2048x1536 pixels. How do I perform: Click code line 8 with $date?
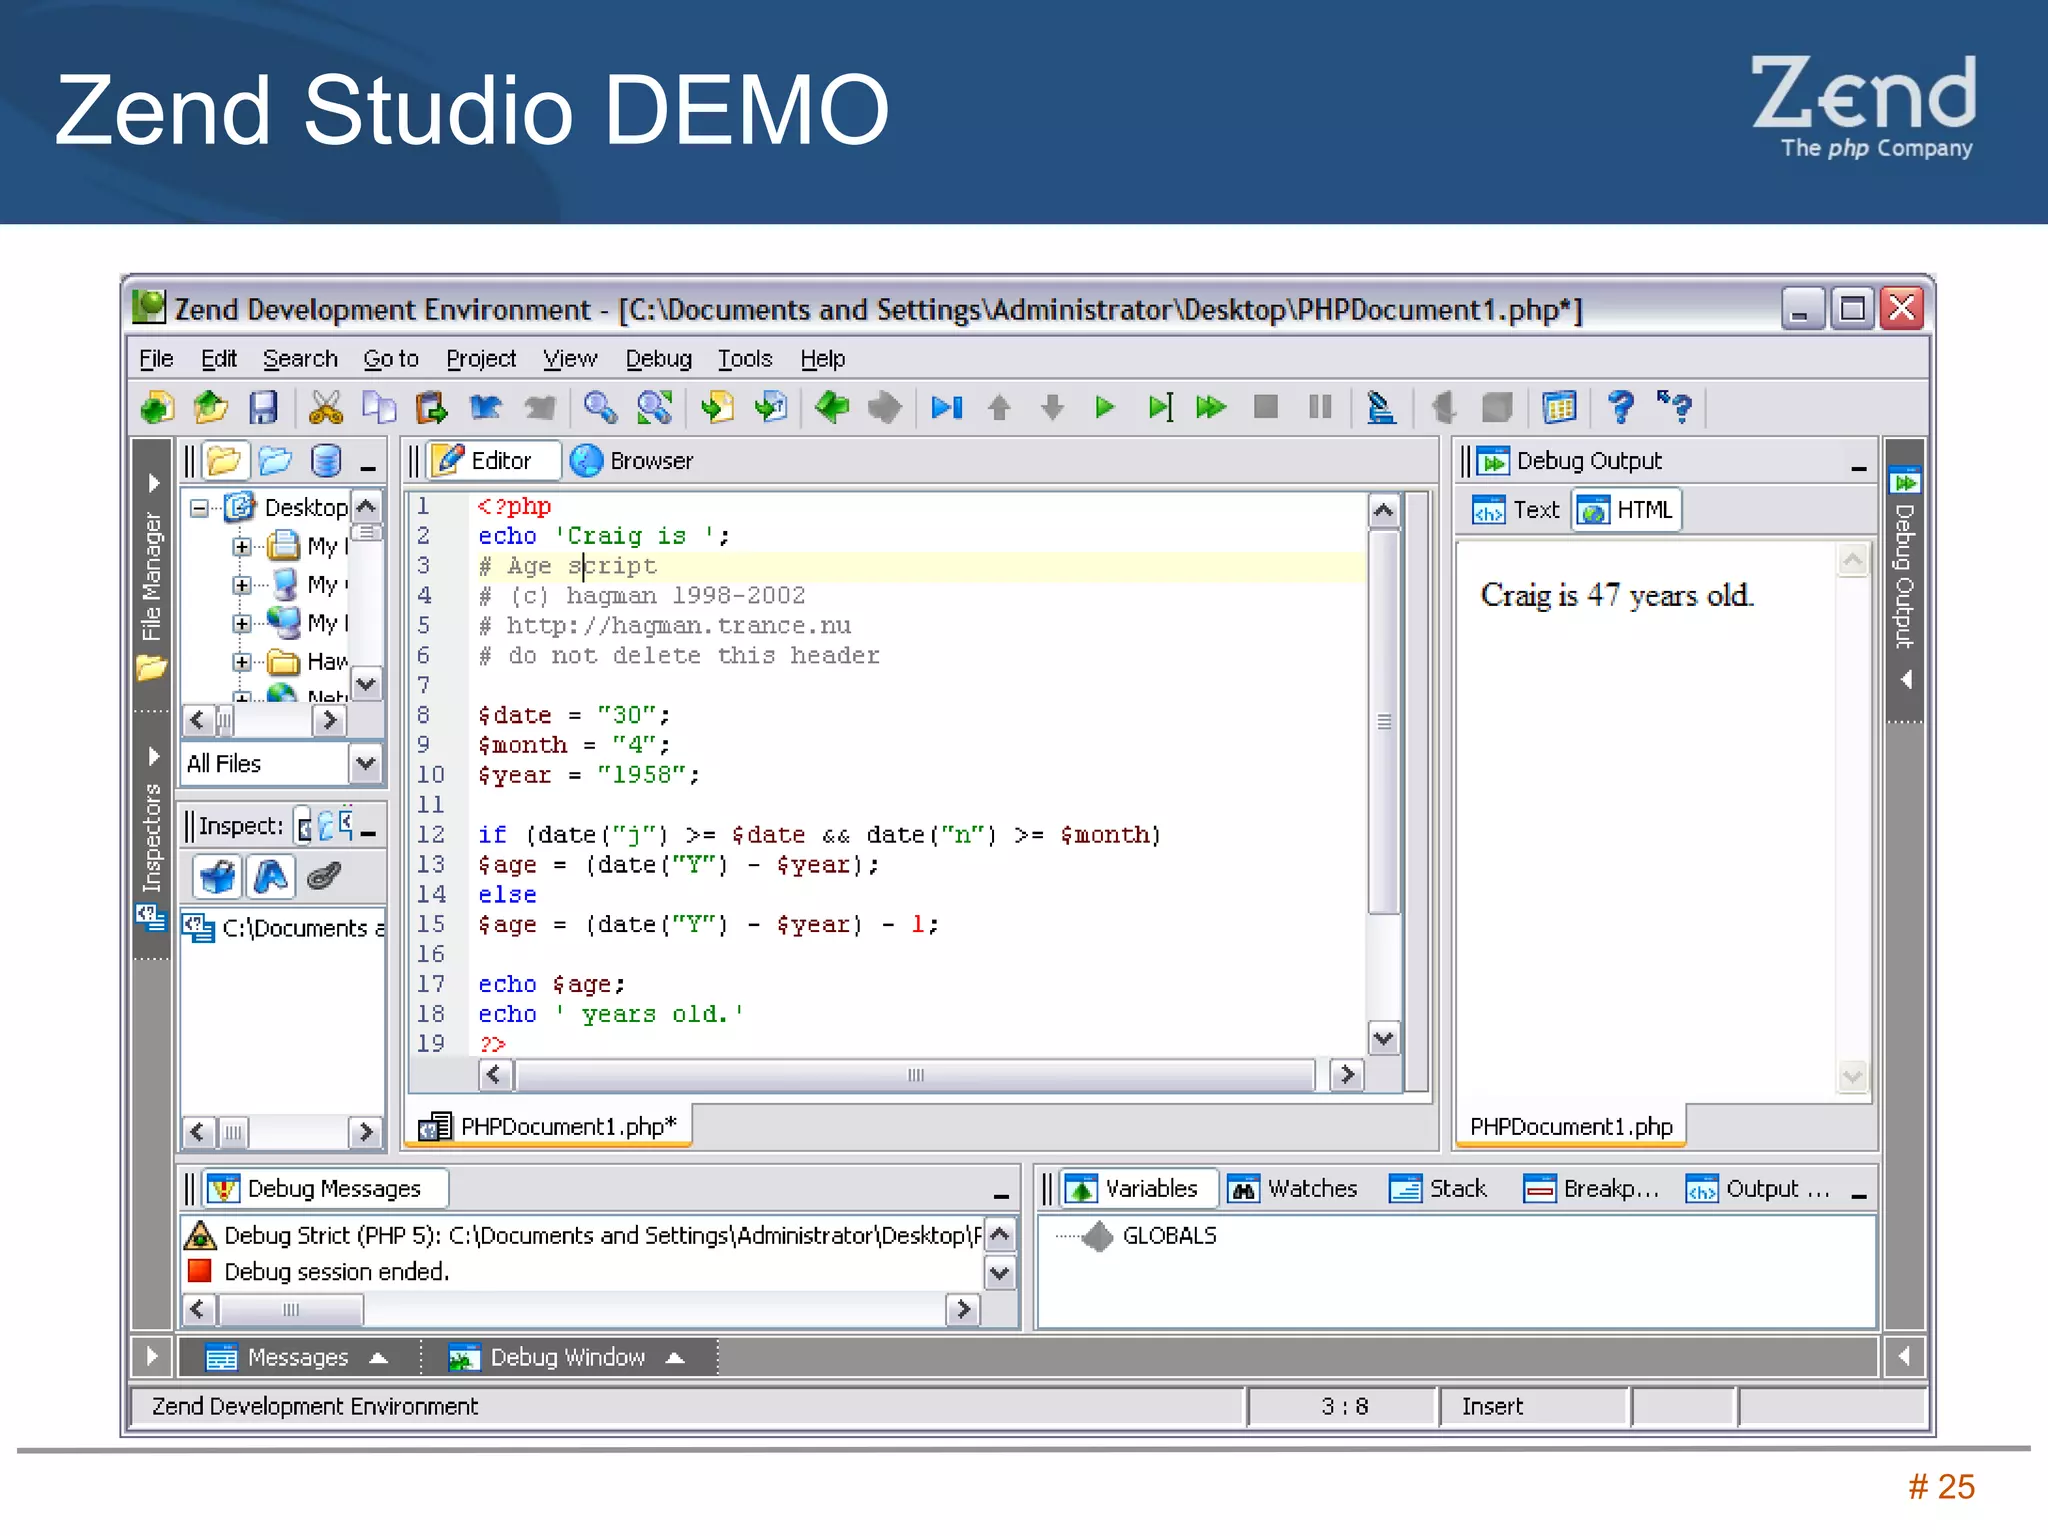pos(574,716)
